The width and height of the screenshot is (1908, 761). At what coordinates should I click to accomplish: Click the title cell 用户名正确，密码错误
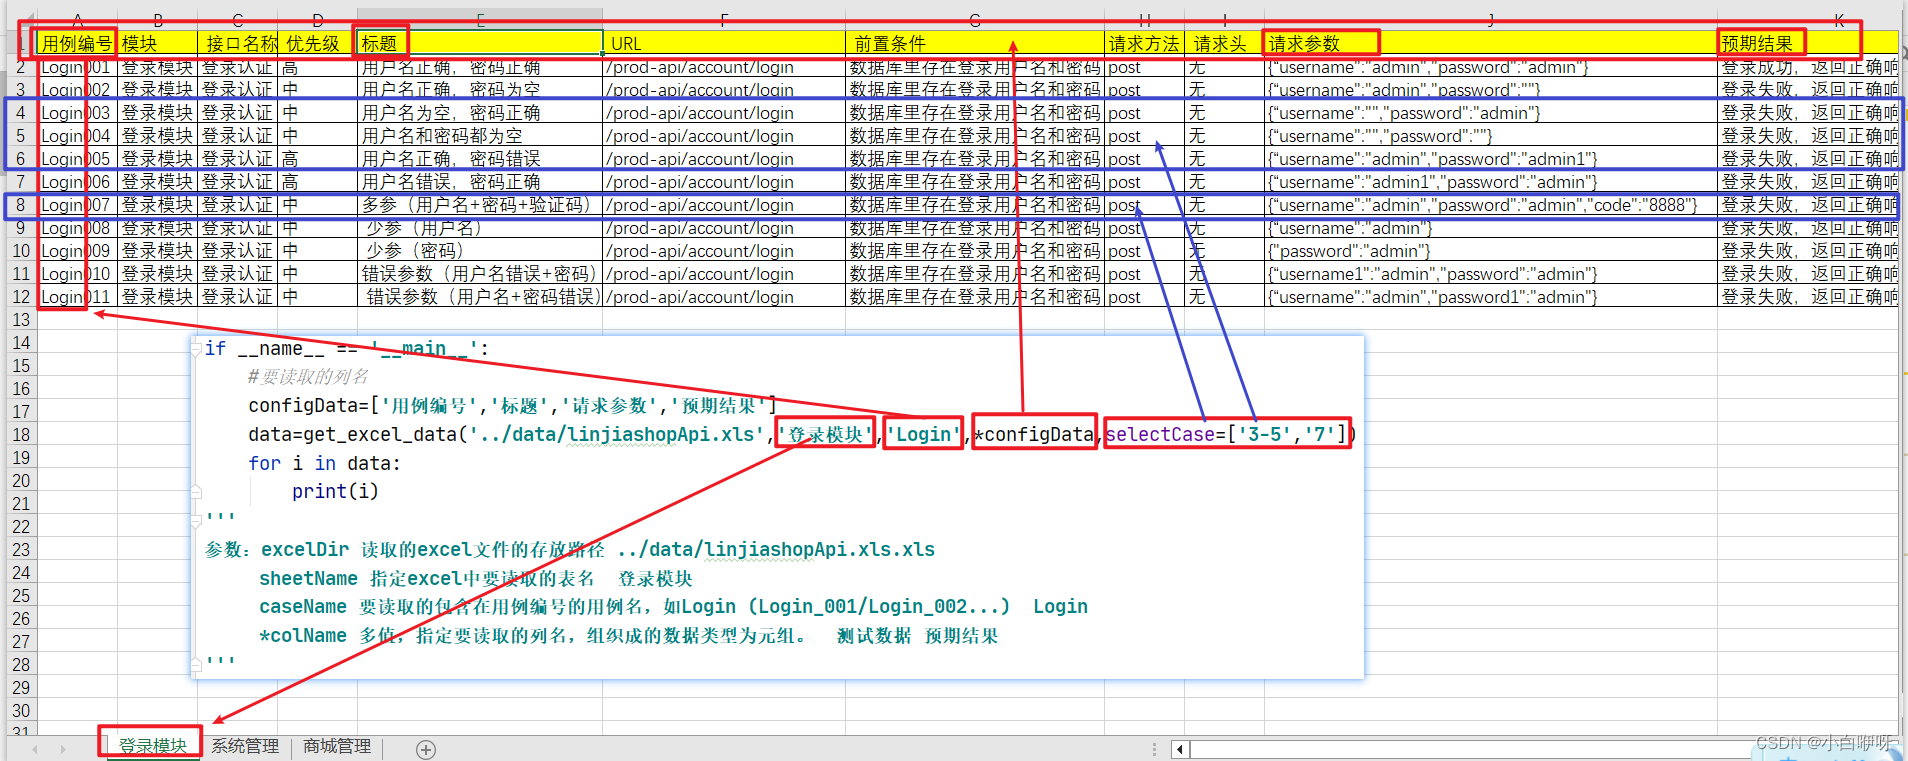[x=480, y=159]
